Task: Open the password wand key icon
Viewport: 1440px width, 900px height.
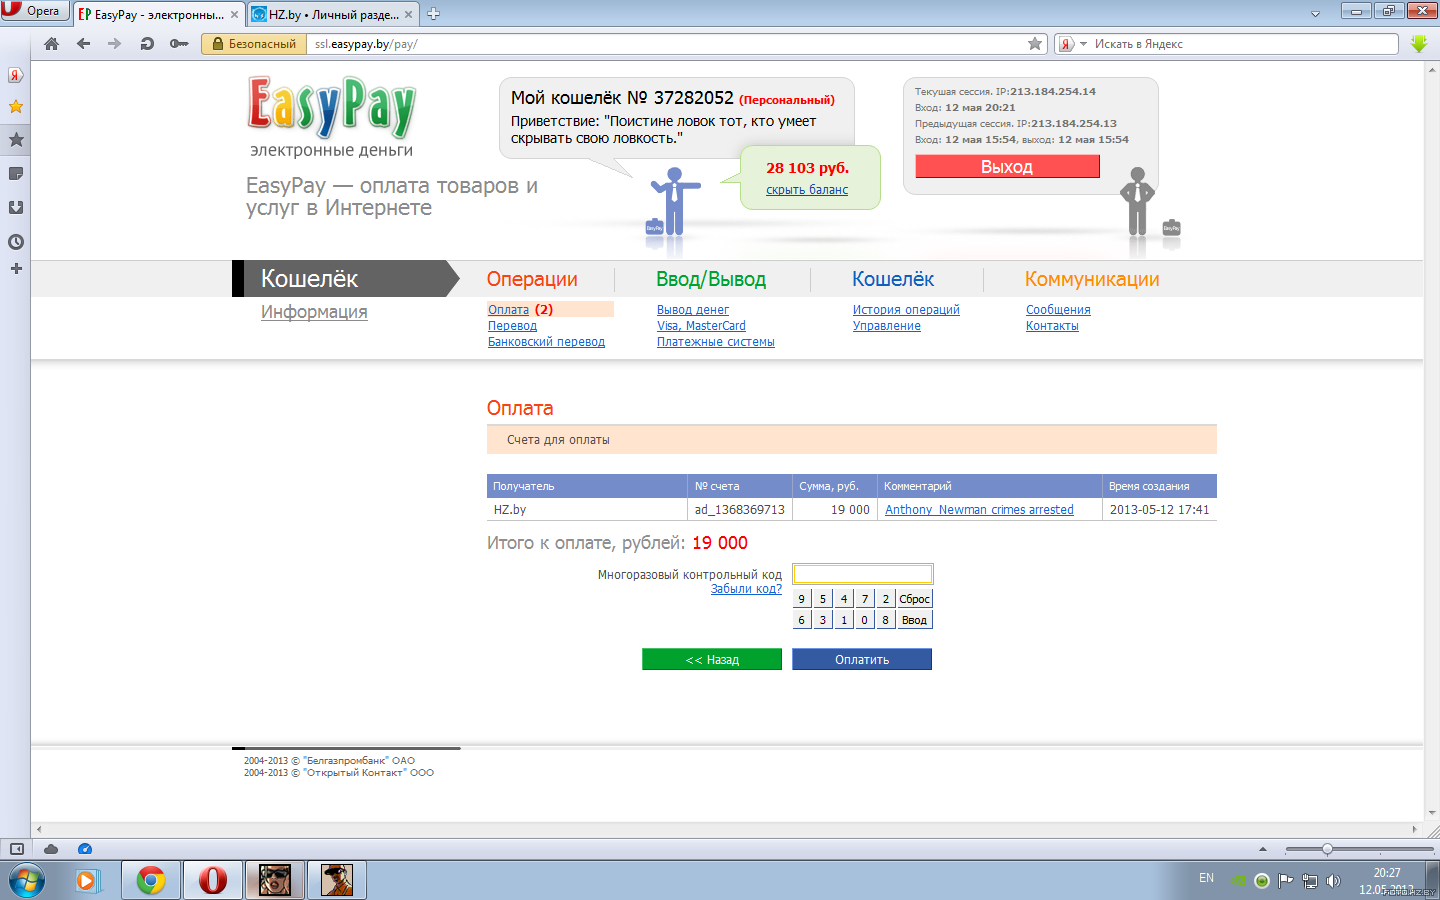Action: pos(179,44)
